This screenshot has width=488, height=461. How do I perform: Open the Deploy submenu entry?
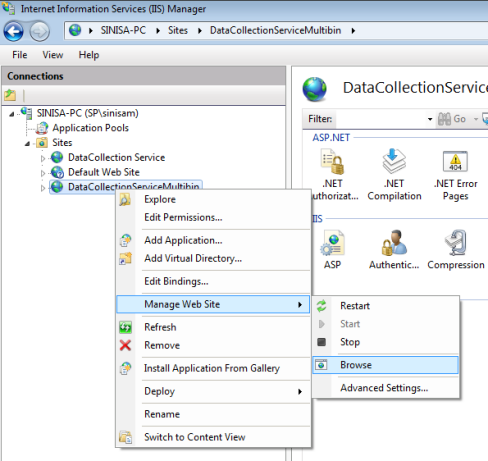point(213,391)
